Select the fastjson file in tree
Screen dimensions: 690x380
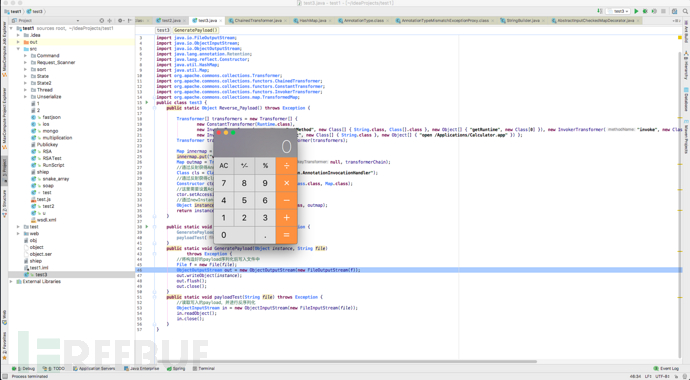point(51,117)
